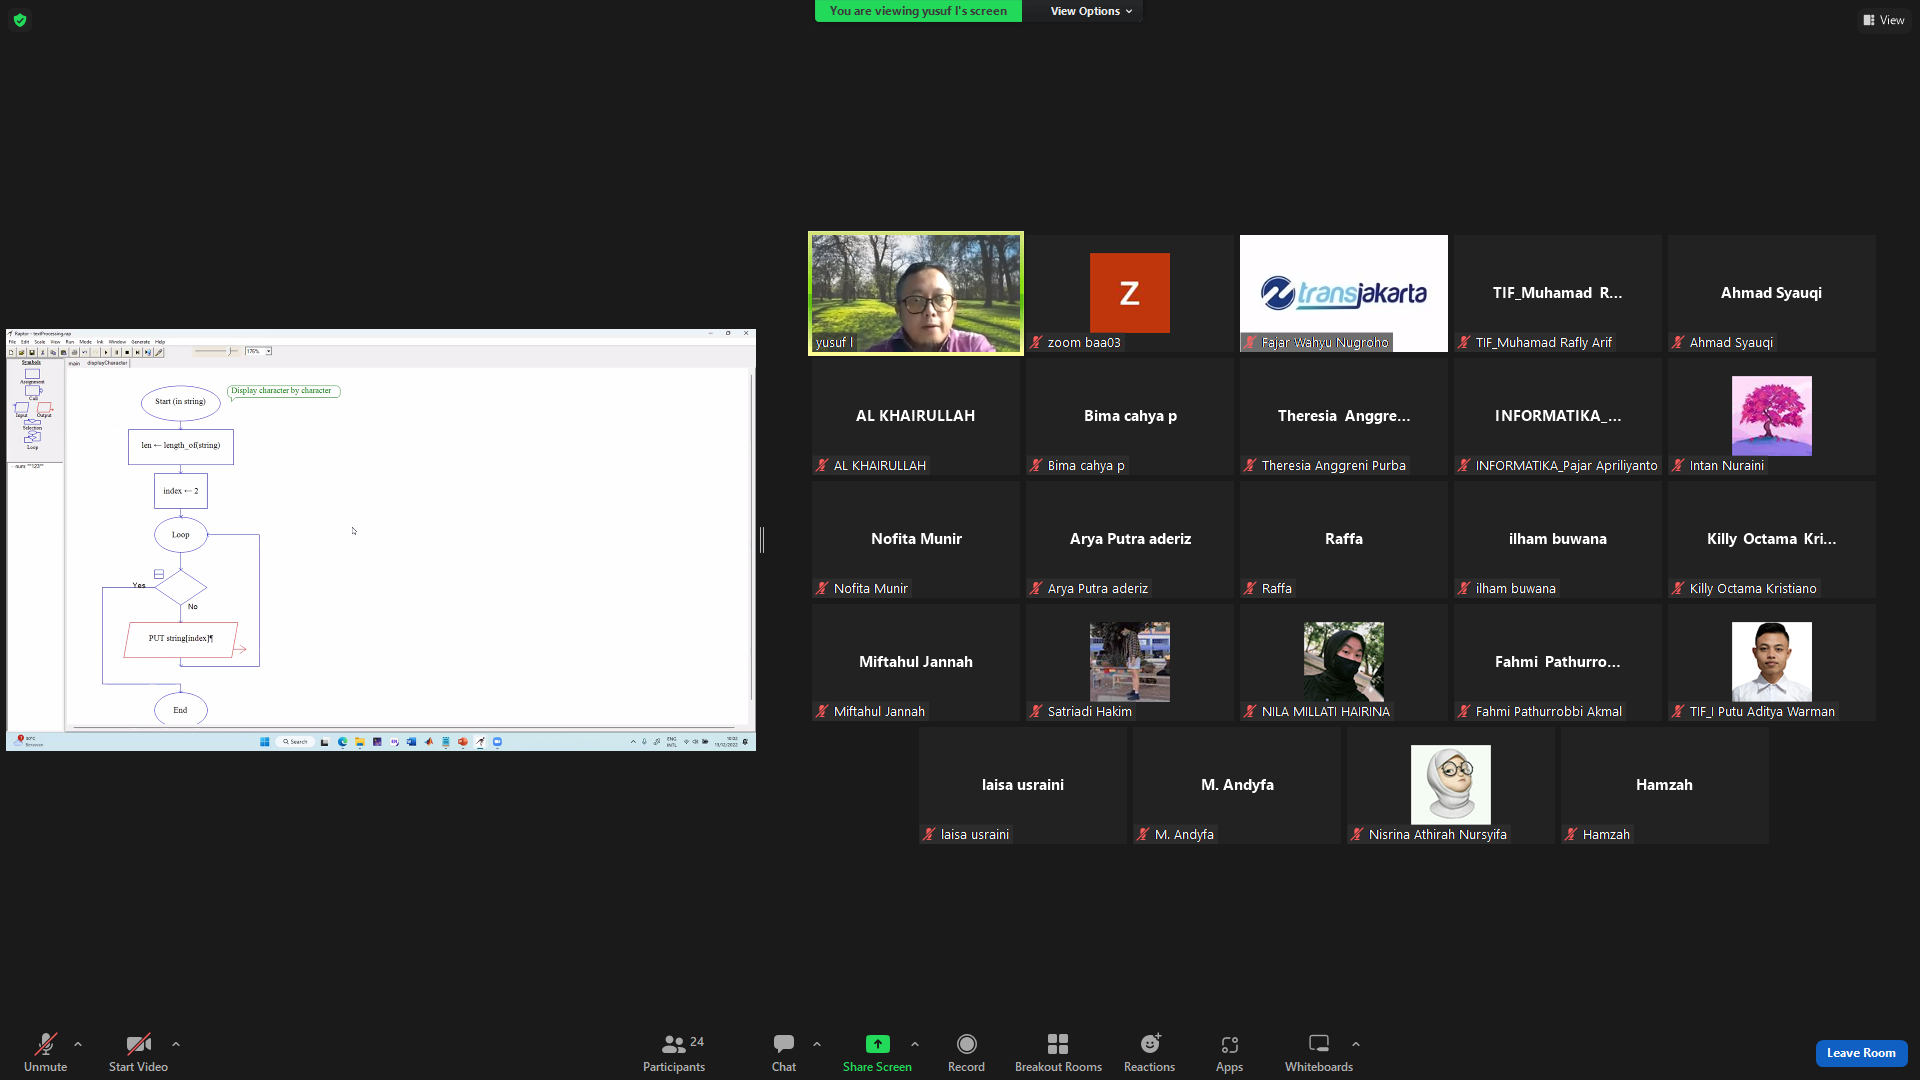Select Fajar Wahyu Nugroho's transjakarta tile
The height and width of the screenshot is (1080, 1920).
coord(1344,293)
